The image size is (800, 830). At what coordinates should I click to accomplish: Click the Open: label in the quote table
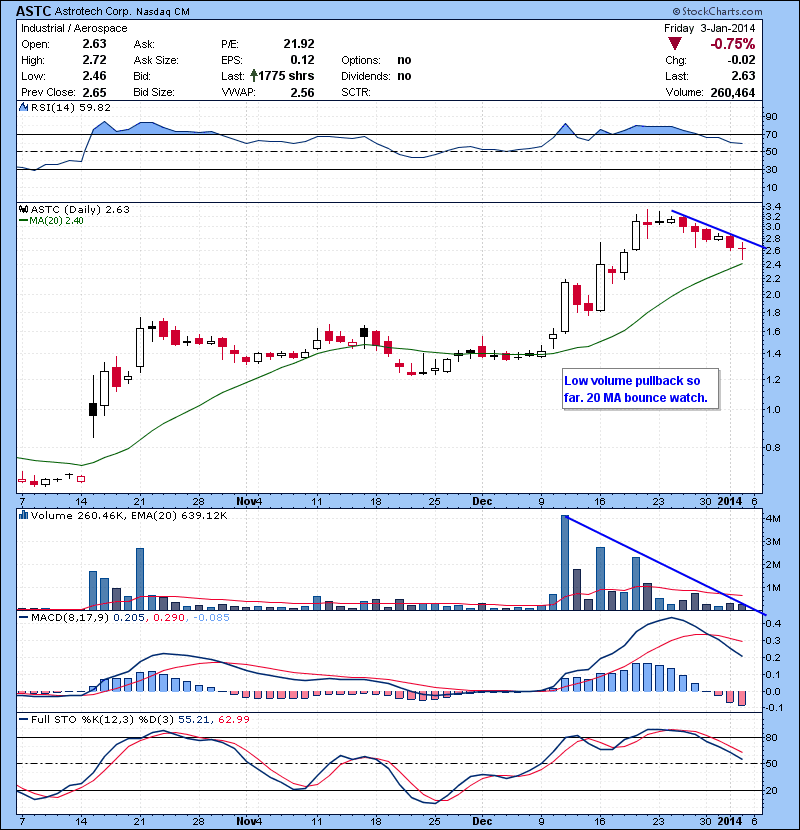(35, 44)
